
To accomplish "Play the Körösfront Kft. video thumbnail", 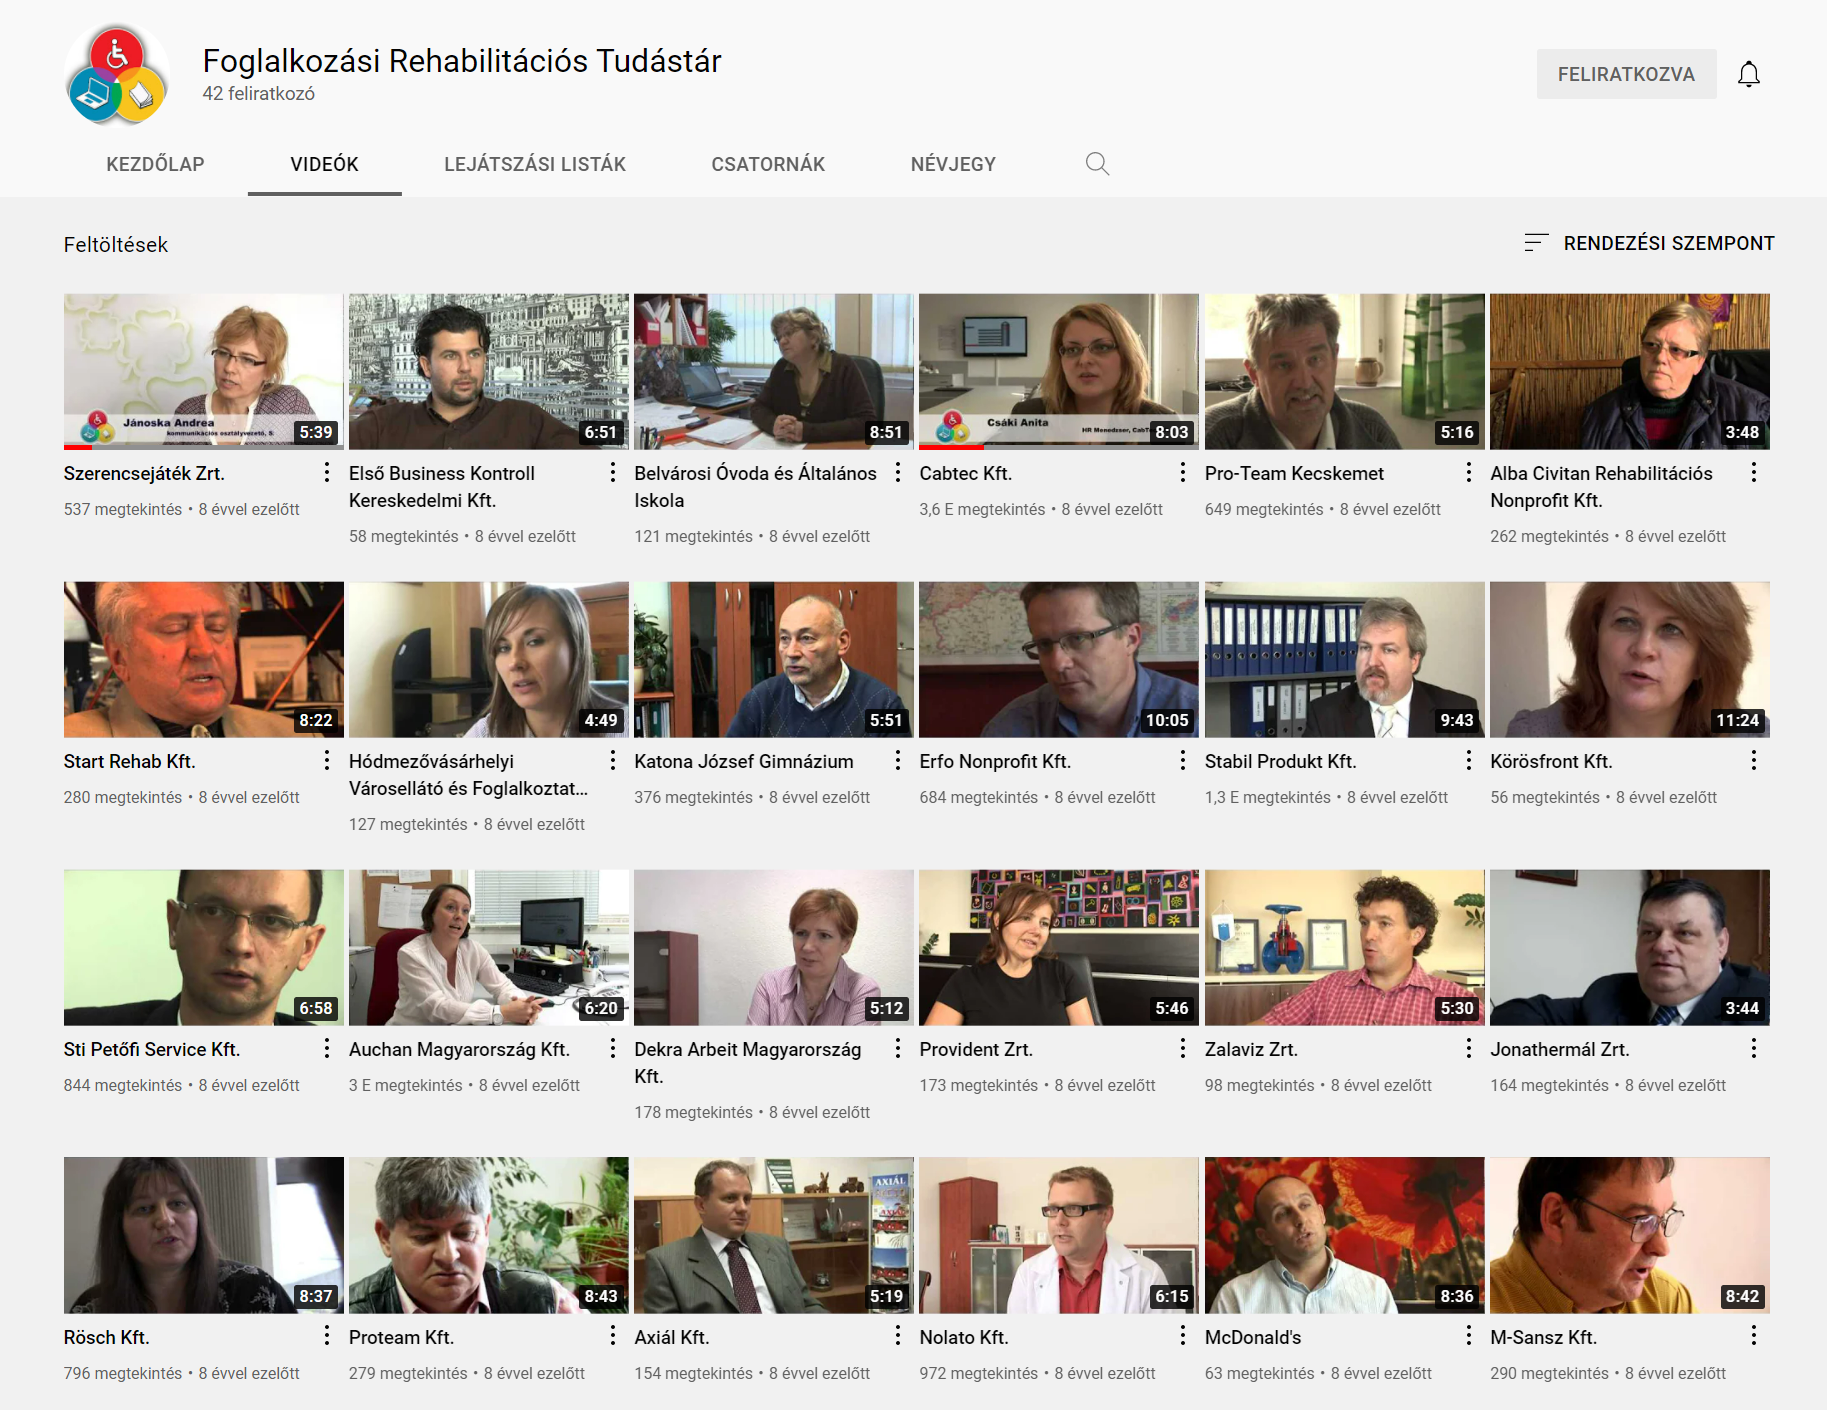I will (1630, 659).
